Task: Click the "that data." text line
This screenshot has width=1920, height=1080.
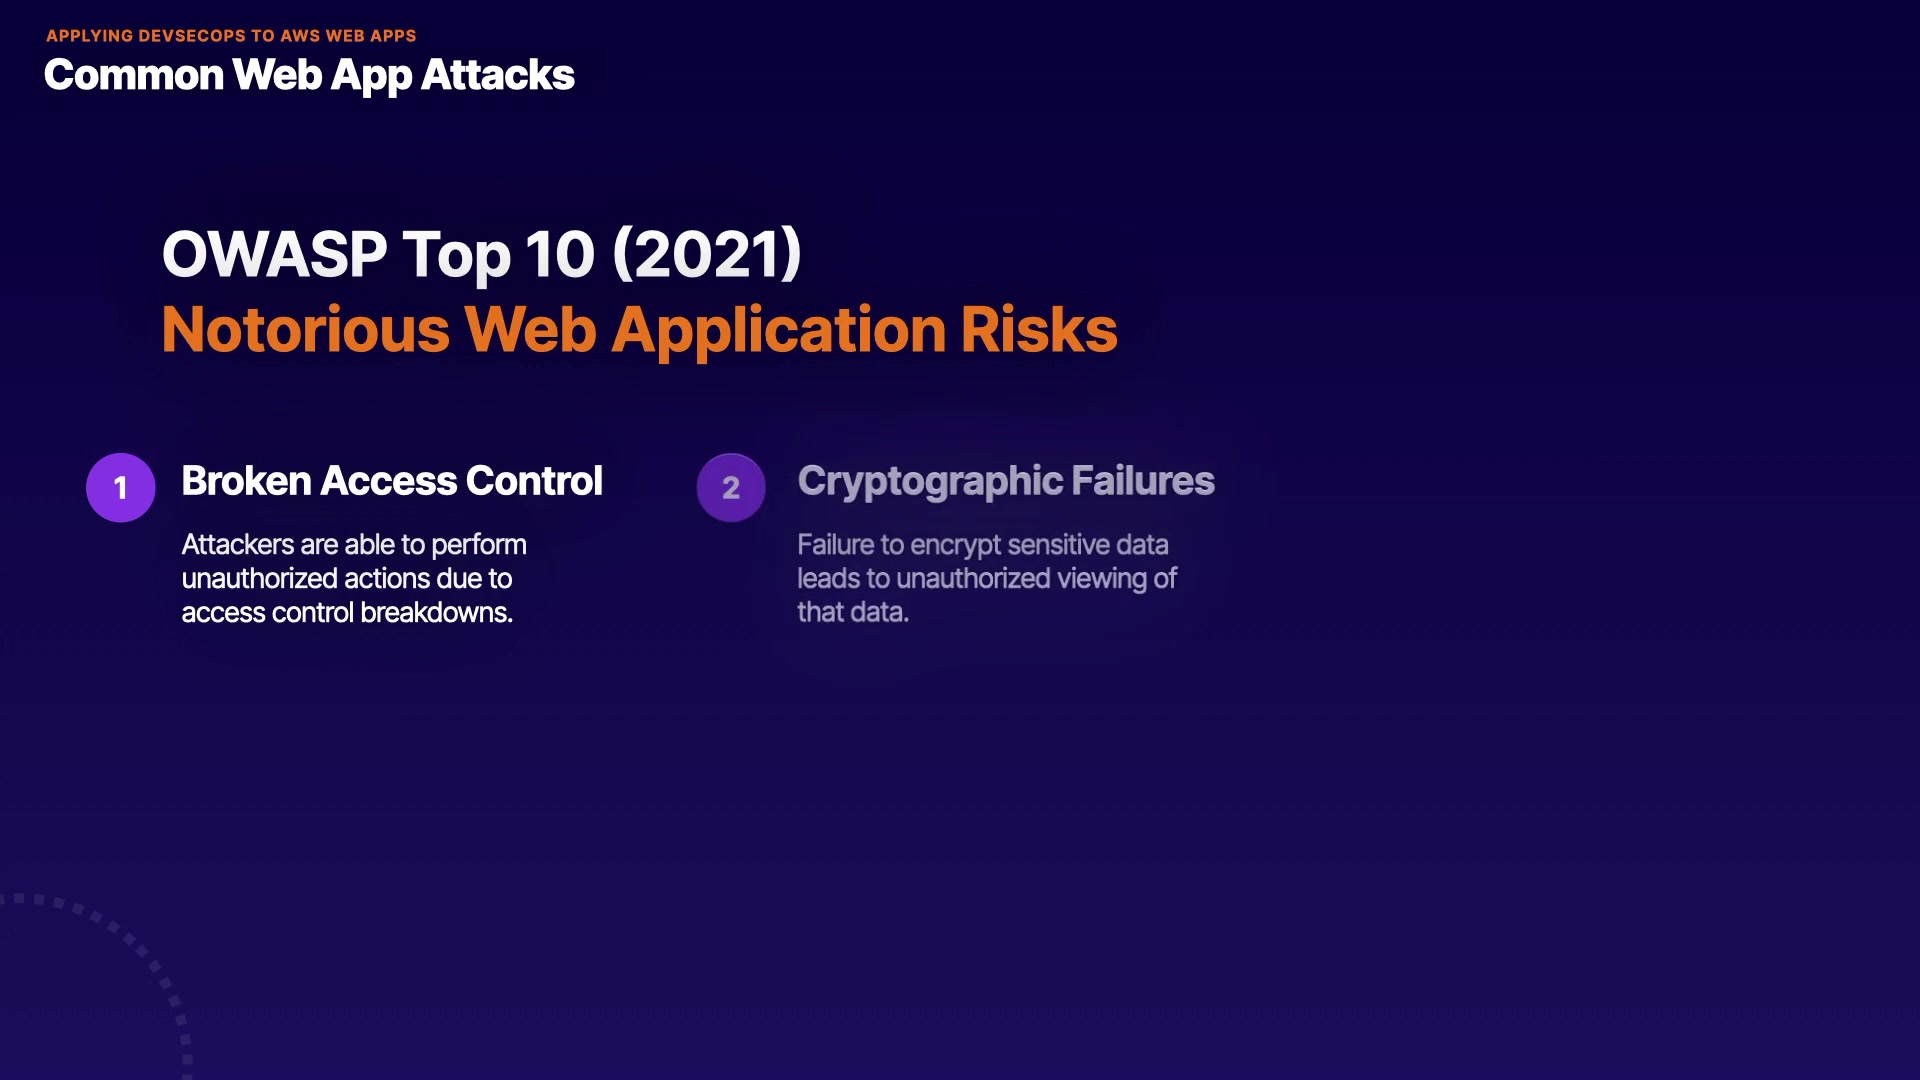Action: pos(852,613)
